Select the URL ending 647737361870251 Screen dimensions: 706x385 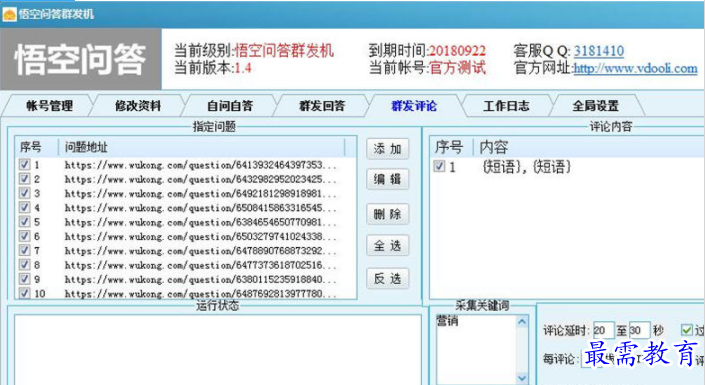tap(200, 265)
